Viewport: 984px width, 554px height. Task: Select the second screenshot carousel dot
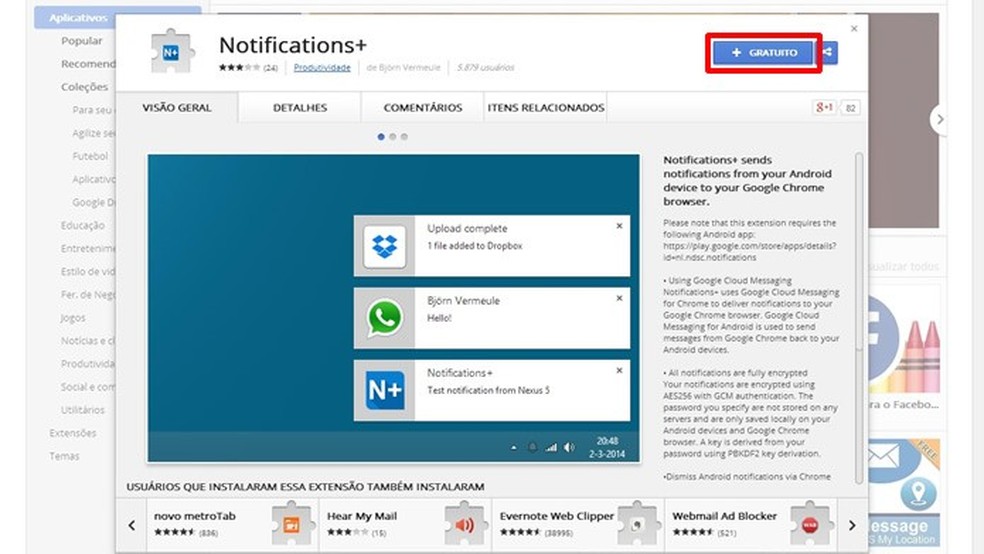(393, 137)
